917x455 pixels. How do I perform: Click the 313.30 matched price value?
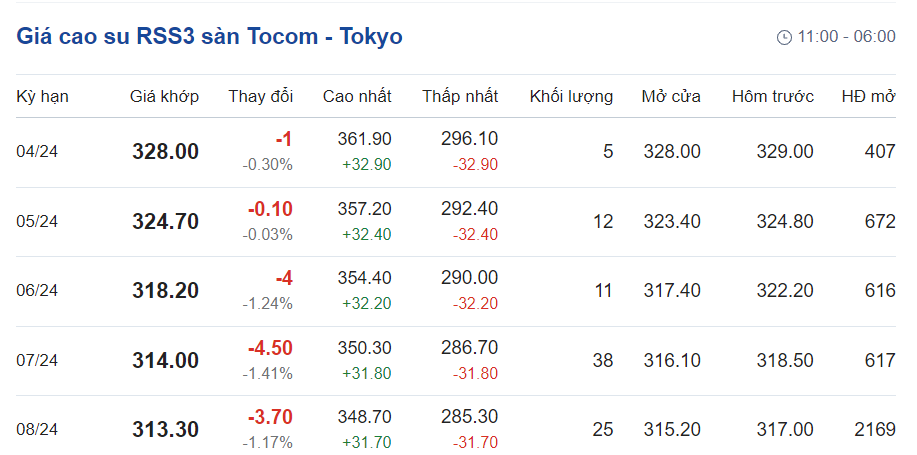click(165, 430)
